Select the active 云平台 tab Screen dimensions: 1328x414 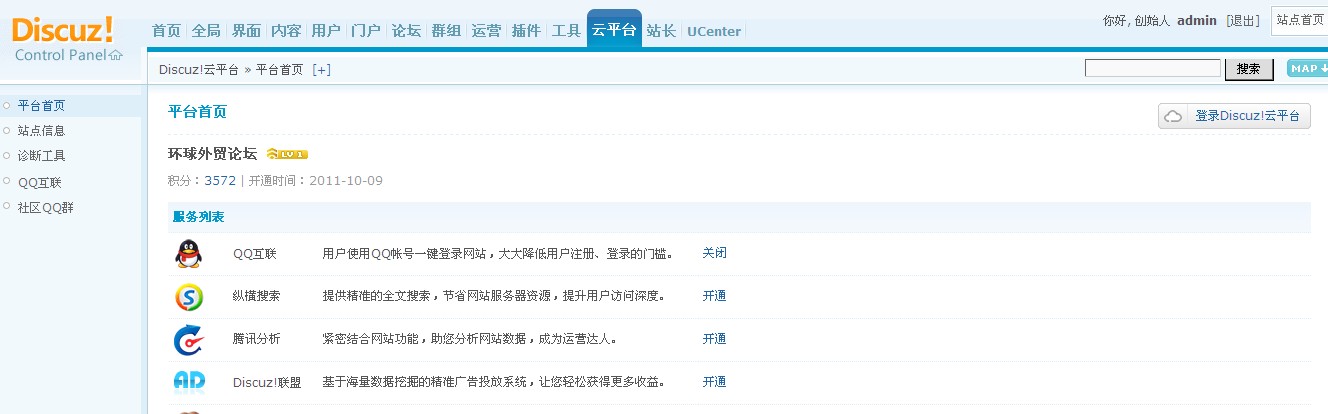614,29
